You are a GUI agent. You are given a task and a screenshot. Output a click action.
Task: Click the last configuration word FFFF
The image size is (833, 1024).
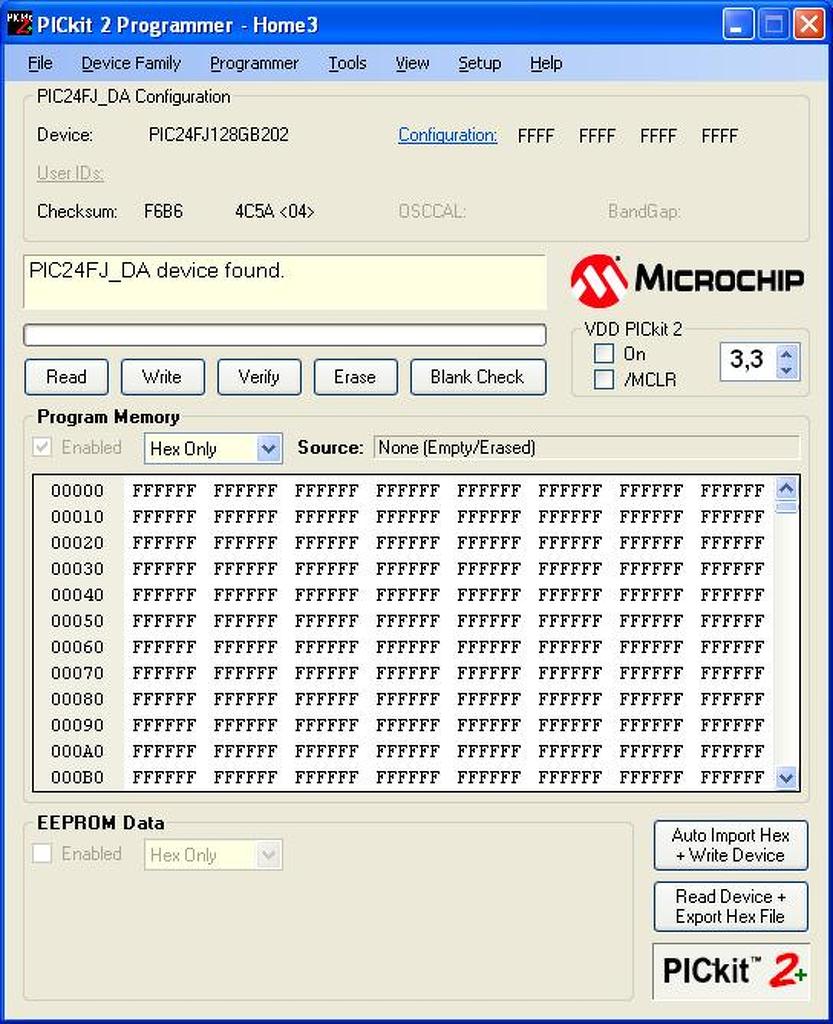tap(719, 136)
